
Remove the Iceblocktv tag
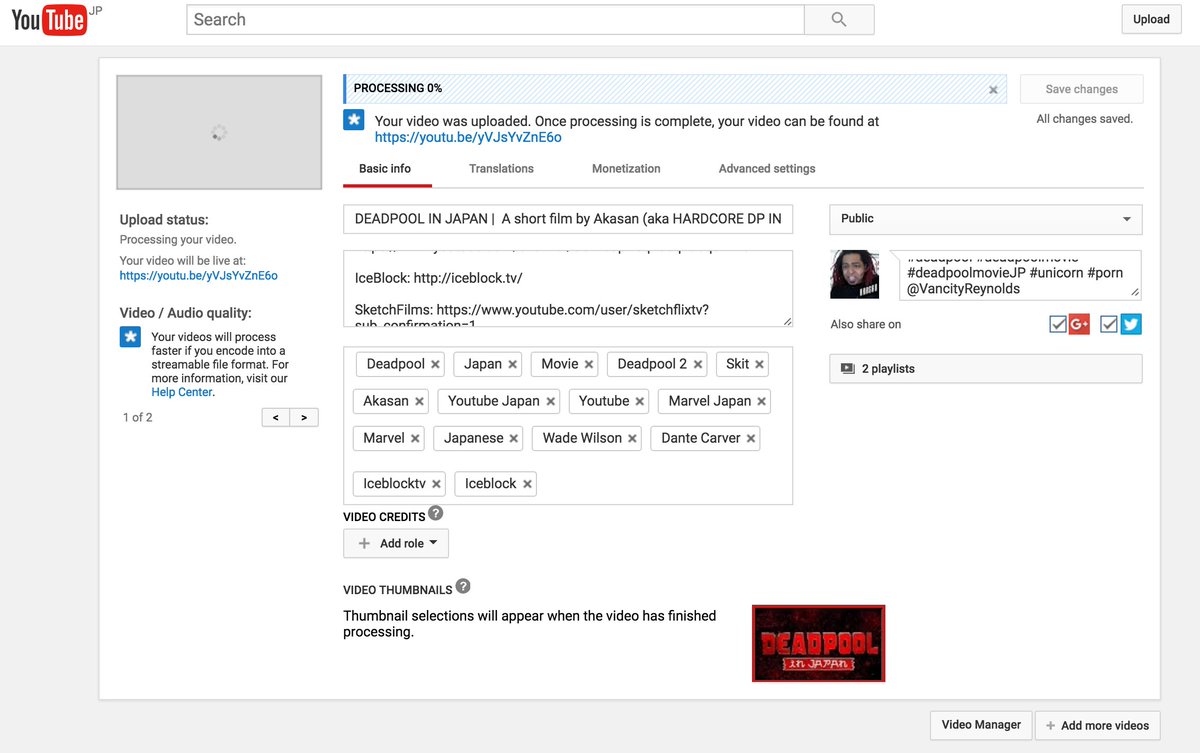[x=437, y=485]
